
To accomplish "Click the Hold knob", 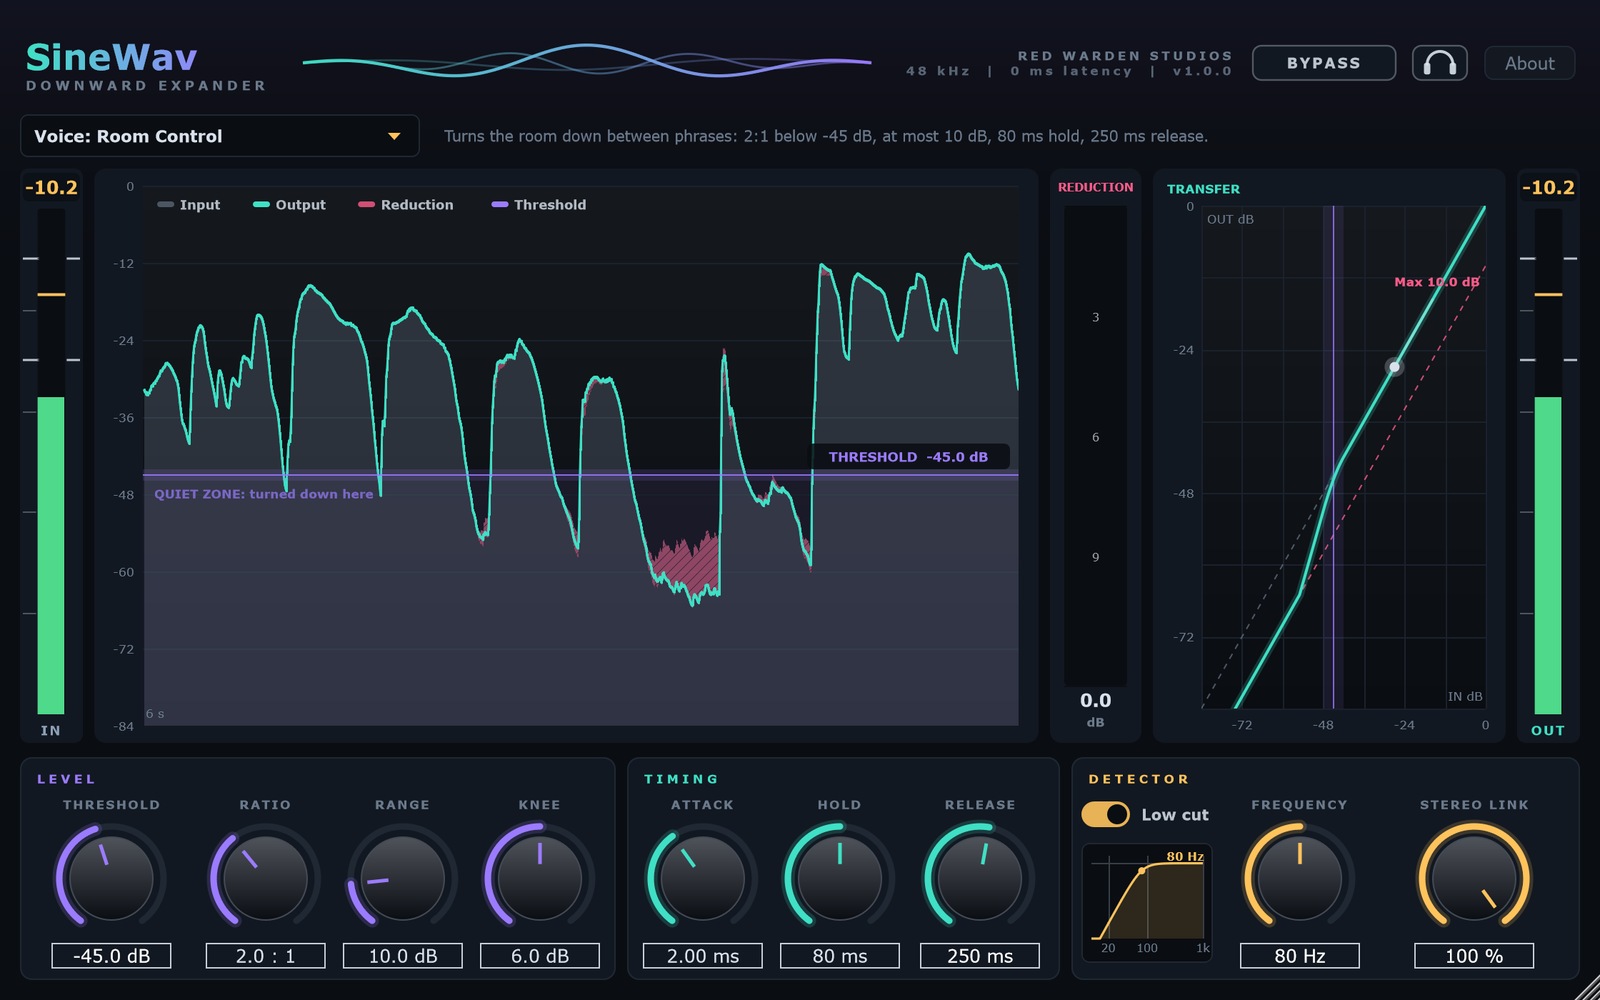I will [839, 877].
